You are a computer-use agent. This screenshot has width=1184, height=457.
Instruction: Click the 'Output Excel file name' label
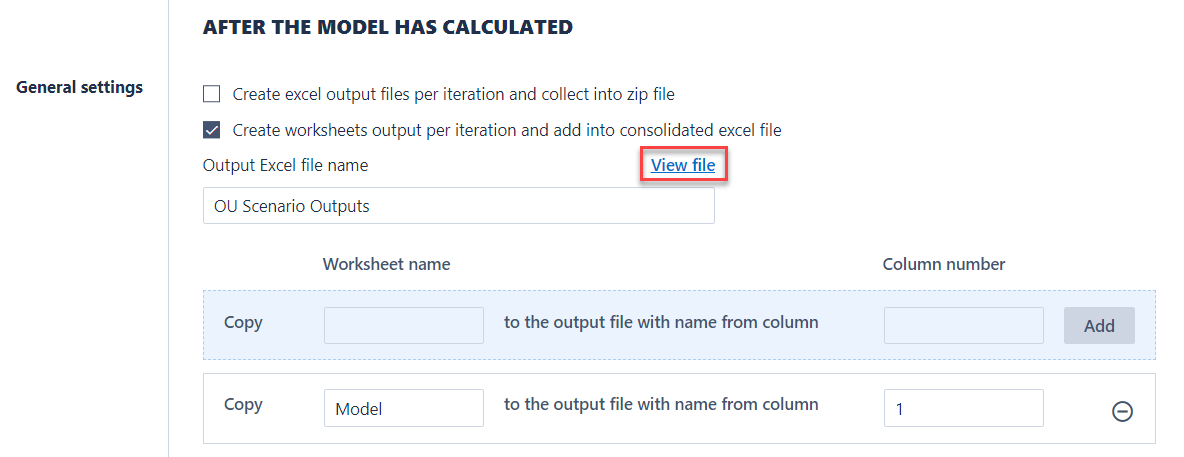click(285, 165)
